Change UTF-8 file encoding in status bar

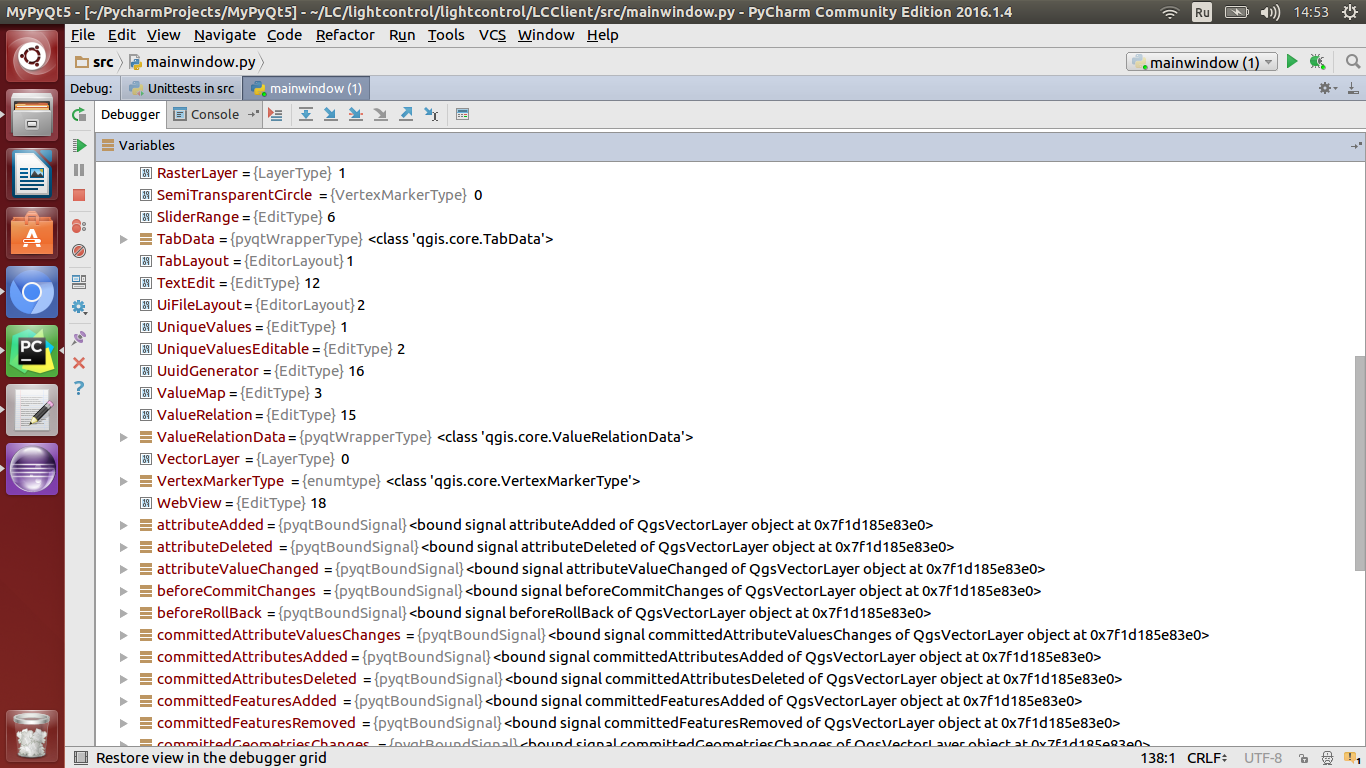(x=1262, y=758)
